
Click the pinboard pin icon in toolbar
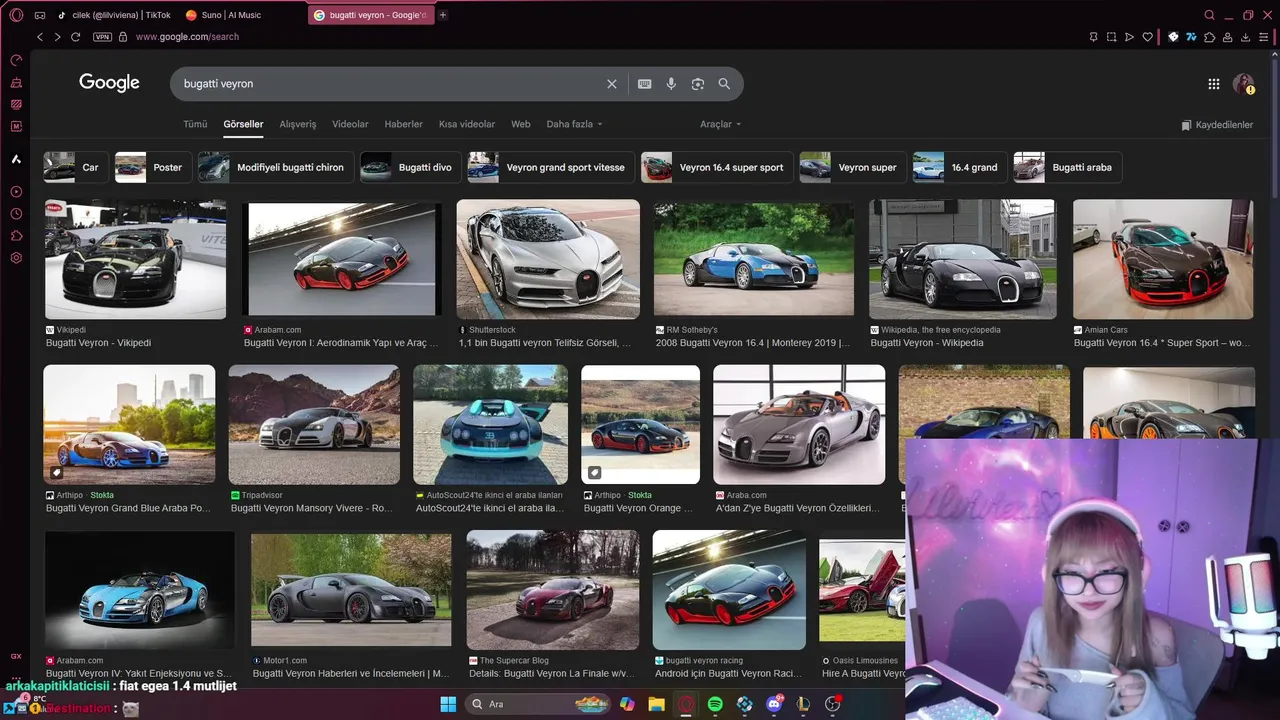1093,37
